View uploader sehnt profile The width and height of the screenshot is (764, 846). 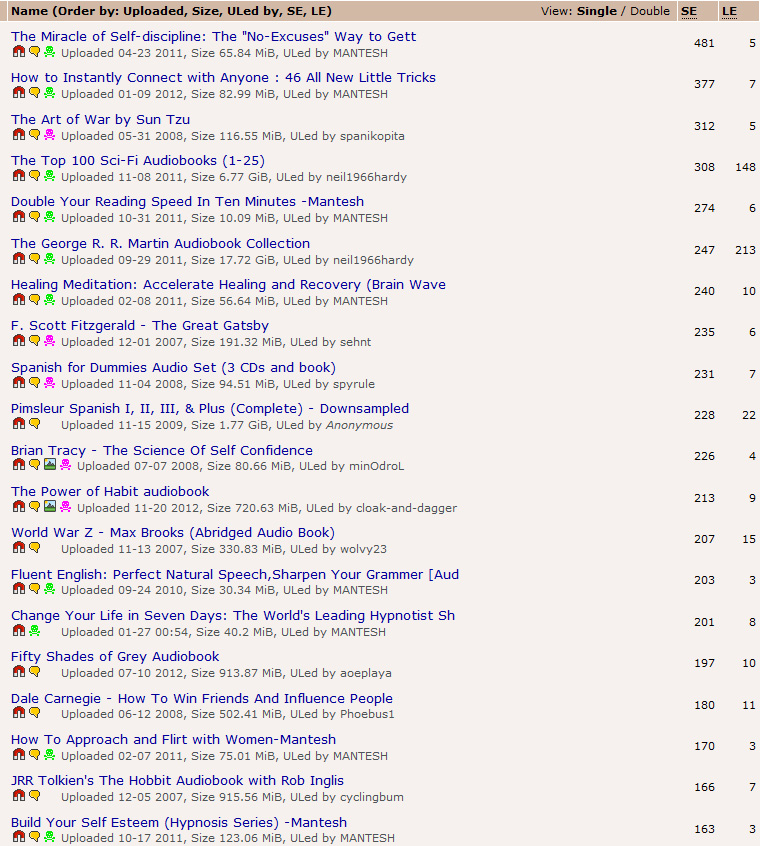[x=356, y=342]
